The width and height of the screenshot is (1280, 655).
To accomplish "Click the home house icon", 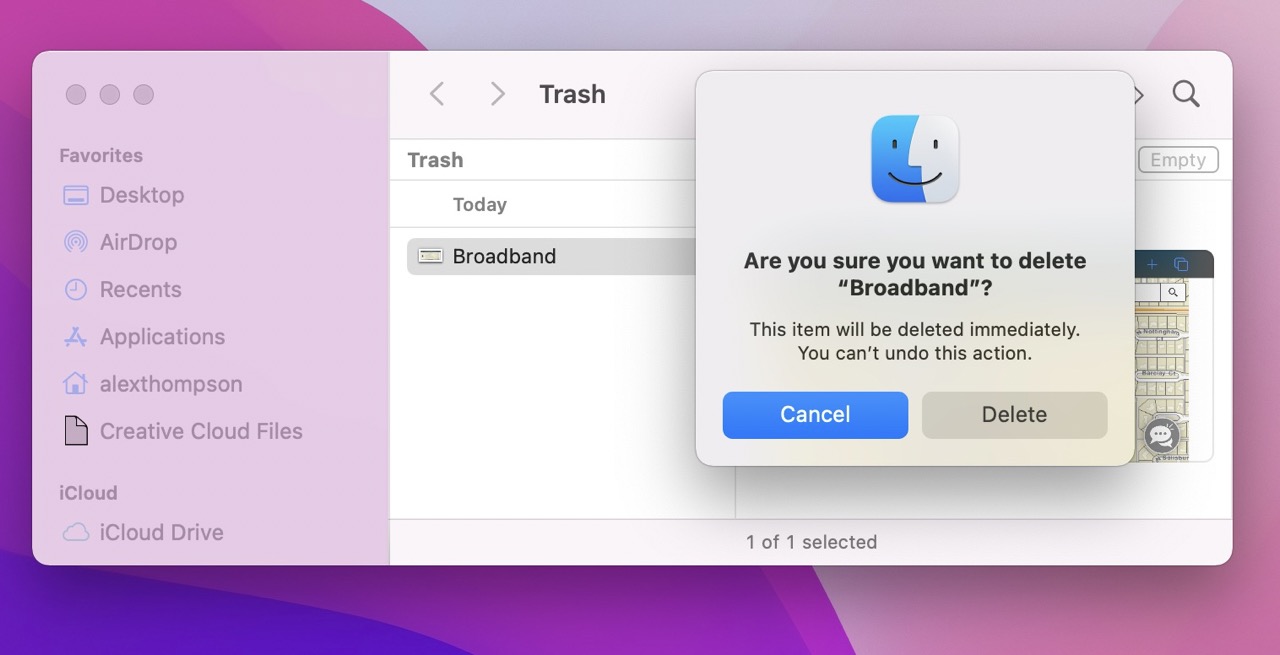I will 76,383.
